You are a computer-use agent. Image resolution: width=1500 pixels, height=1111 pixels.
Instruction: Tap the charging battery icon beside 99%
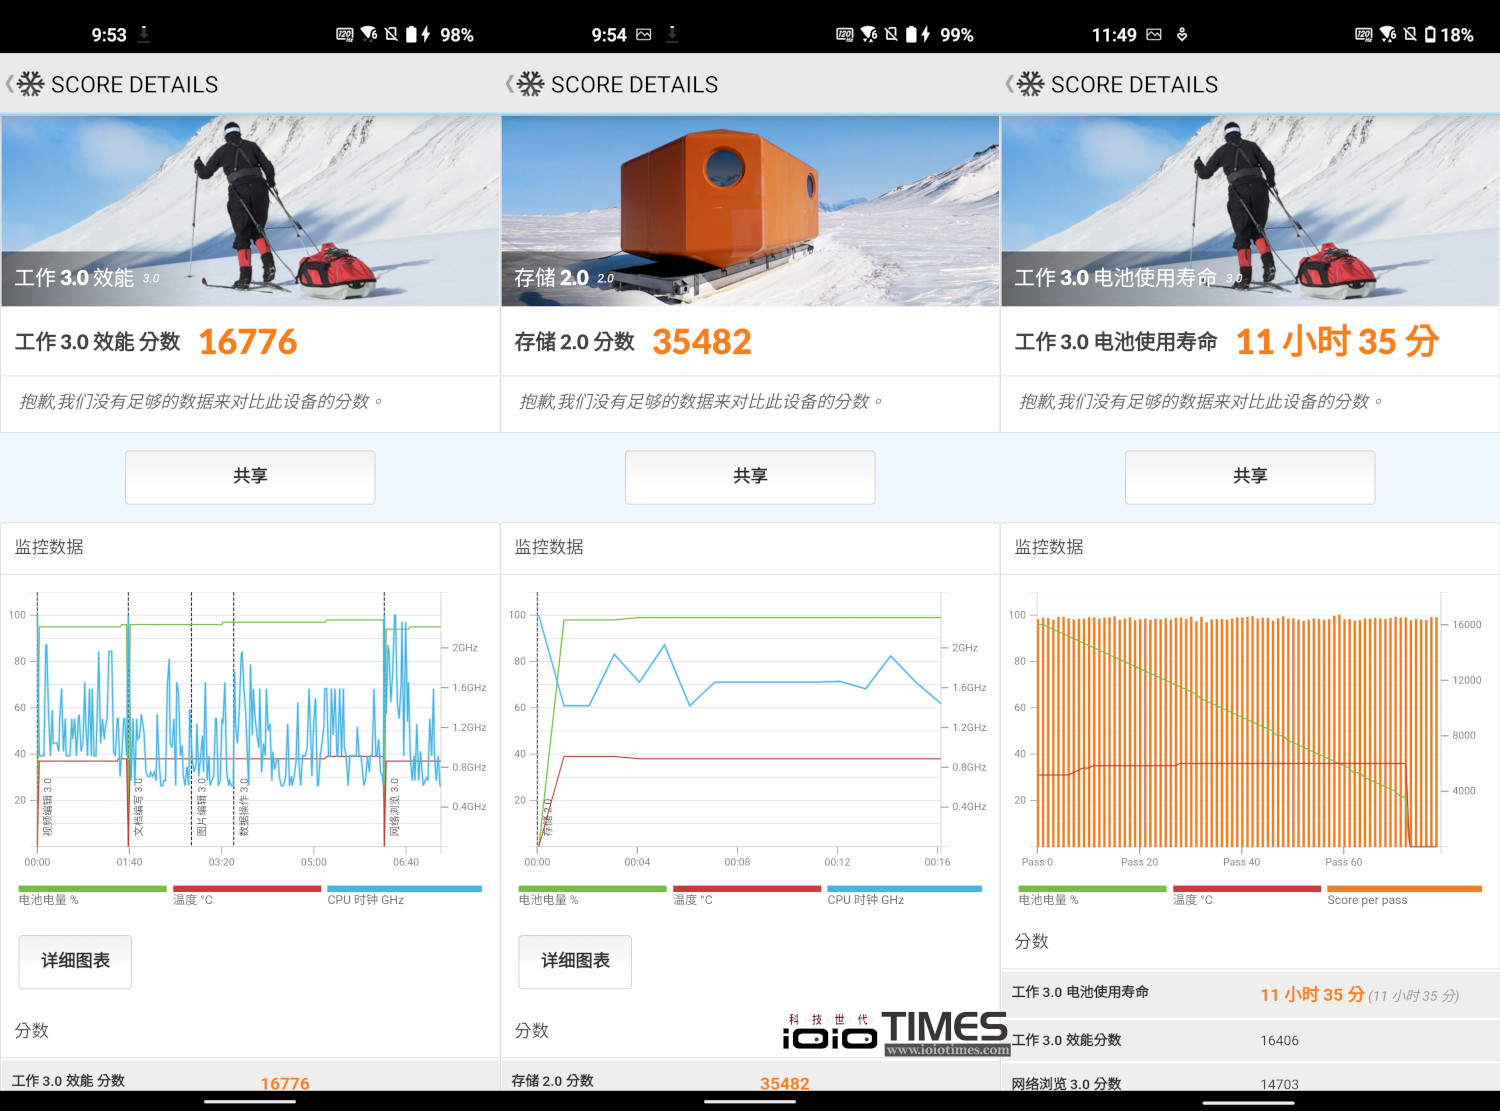pyautogui.click(x=917, y=34)
